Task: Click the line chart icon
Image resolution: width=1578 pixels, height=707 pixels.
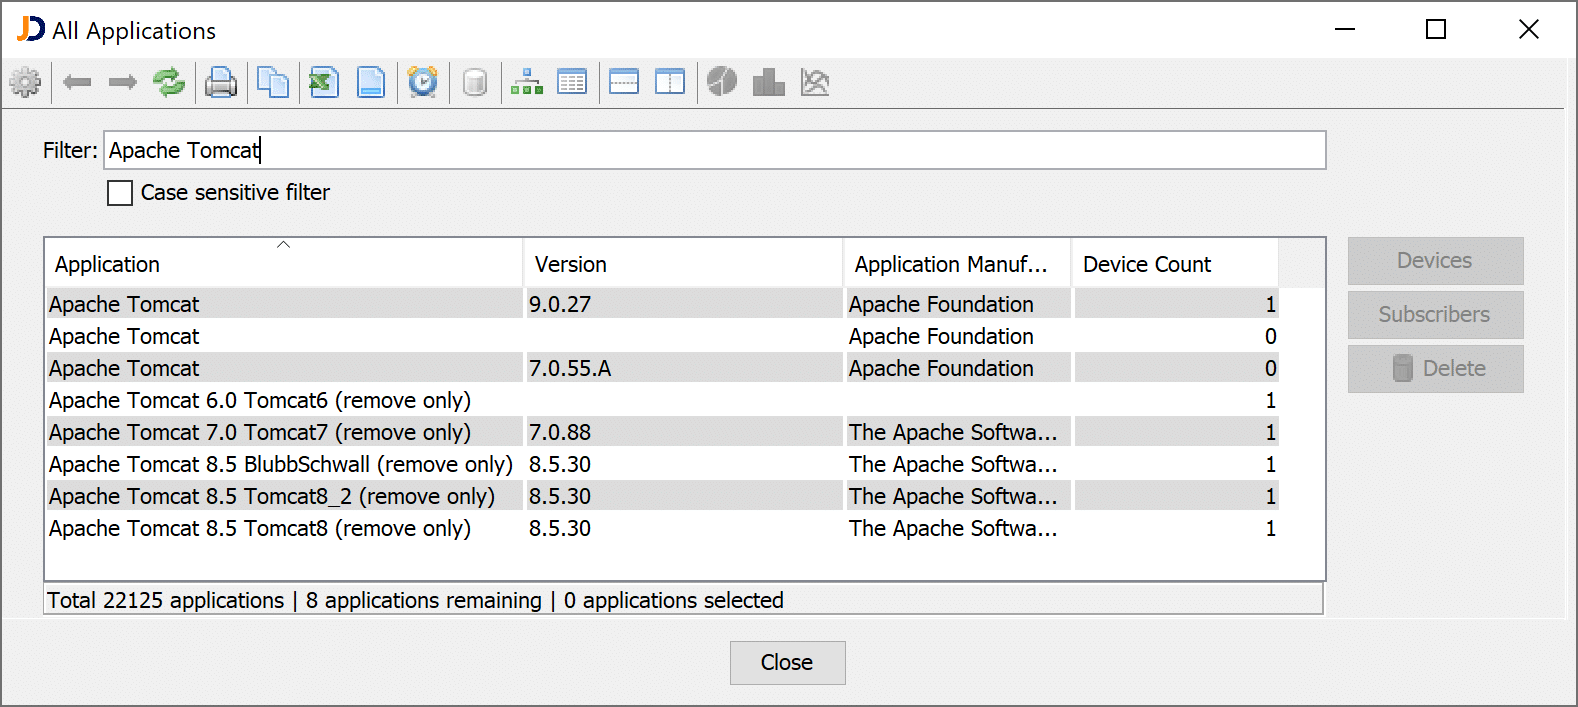Action: [x=815, y=82]
